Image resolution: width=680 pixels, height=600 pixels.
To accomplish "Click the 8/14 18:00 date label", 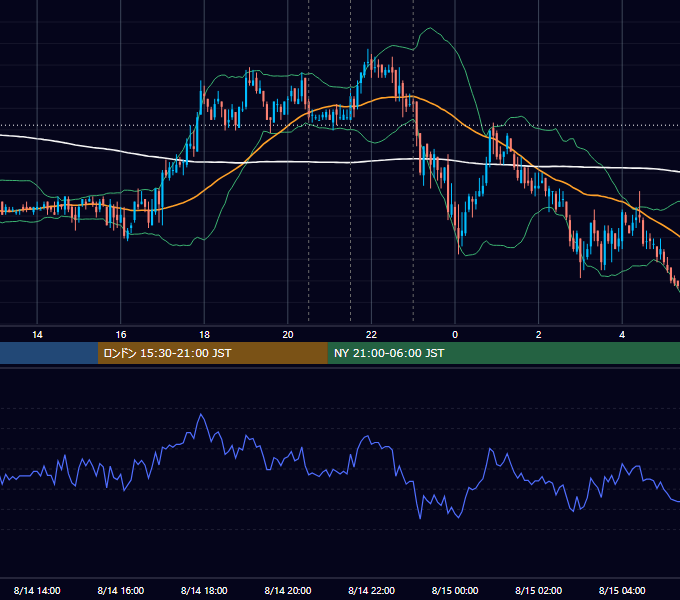I will coord(204,590).
